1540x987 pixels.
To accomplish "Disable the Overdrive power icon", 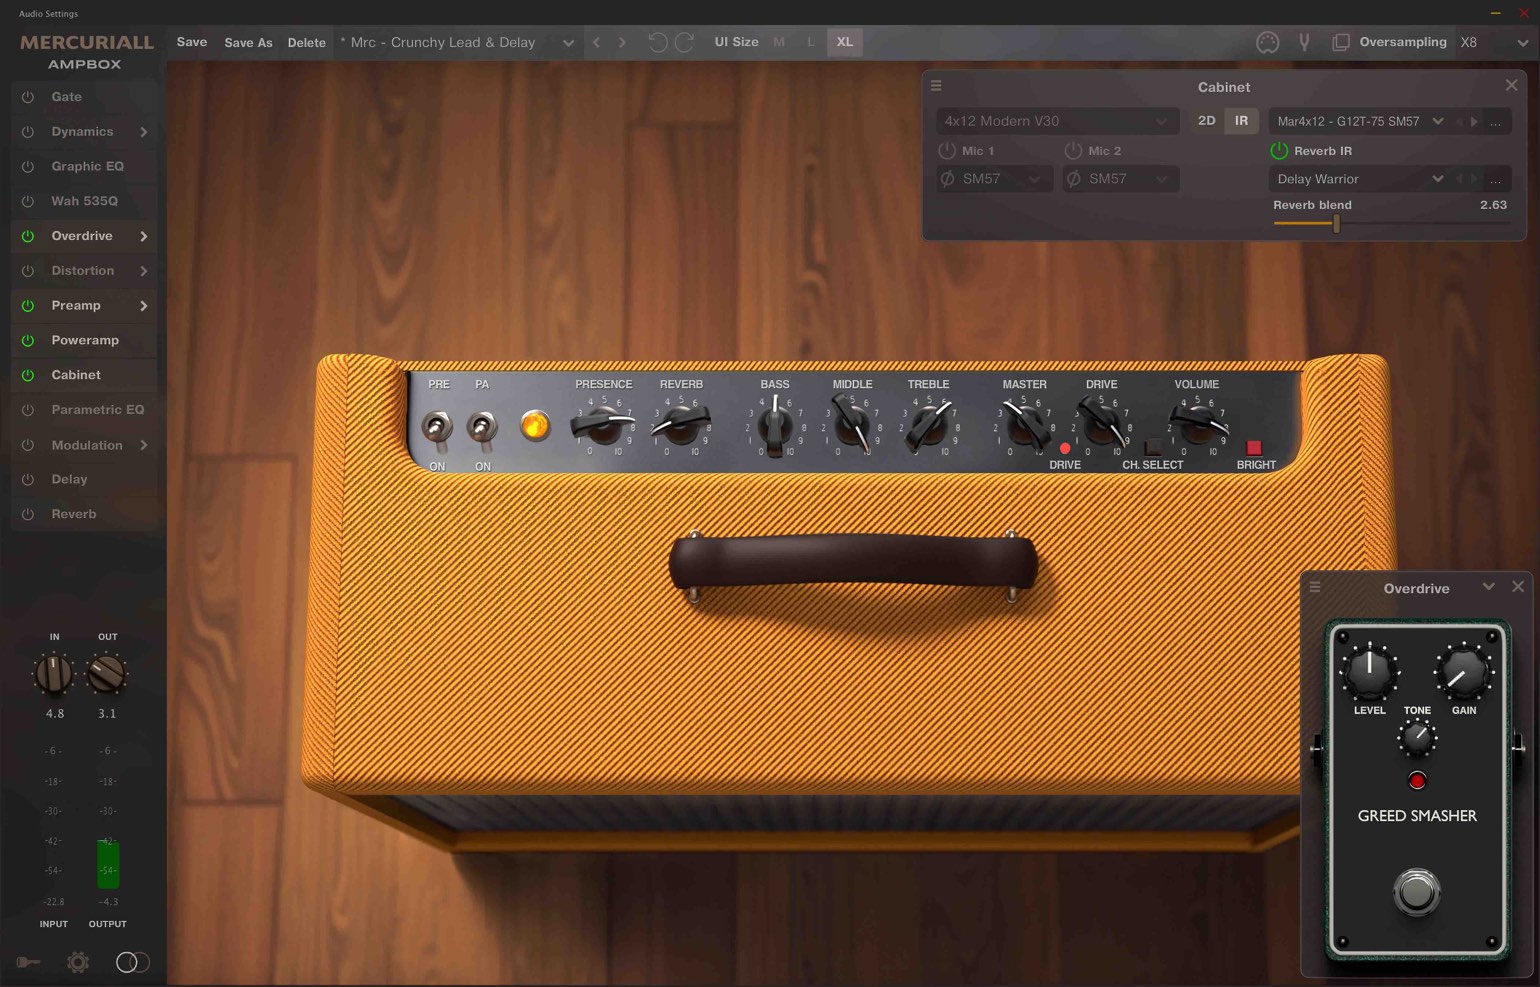I will 28,236.
